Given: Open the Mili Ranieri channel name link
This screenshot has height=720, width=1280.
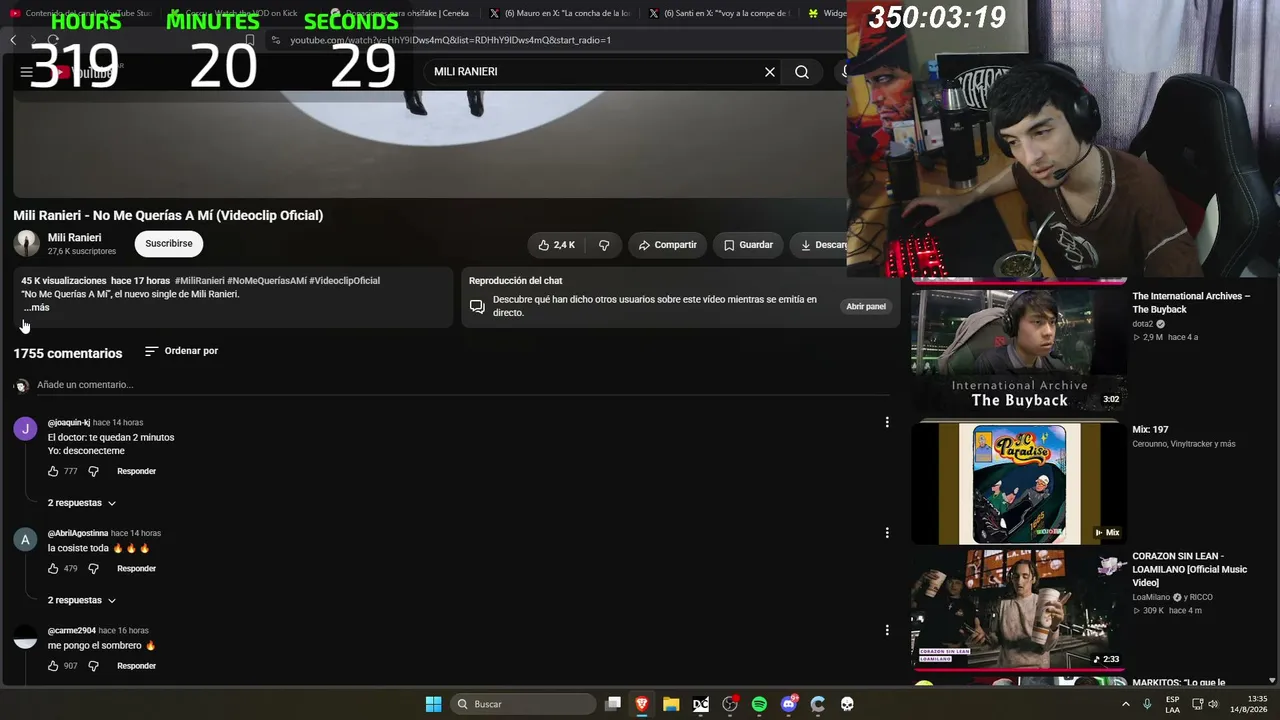Looking at the screenshot, I should pos(74,238).
